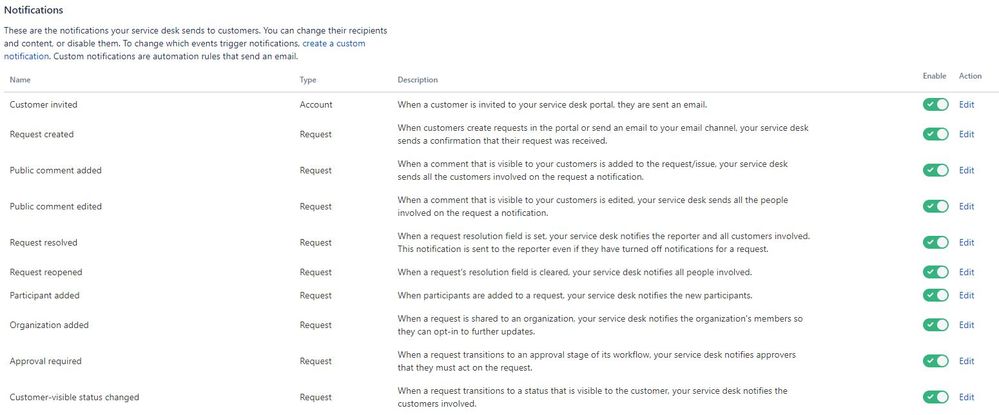Toggle the Request reopened notification
Screen dimensions: 999x415
[935, 272]
